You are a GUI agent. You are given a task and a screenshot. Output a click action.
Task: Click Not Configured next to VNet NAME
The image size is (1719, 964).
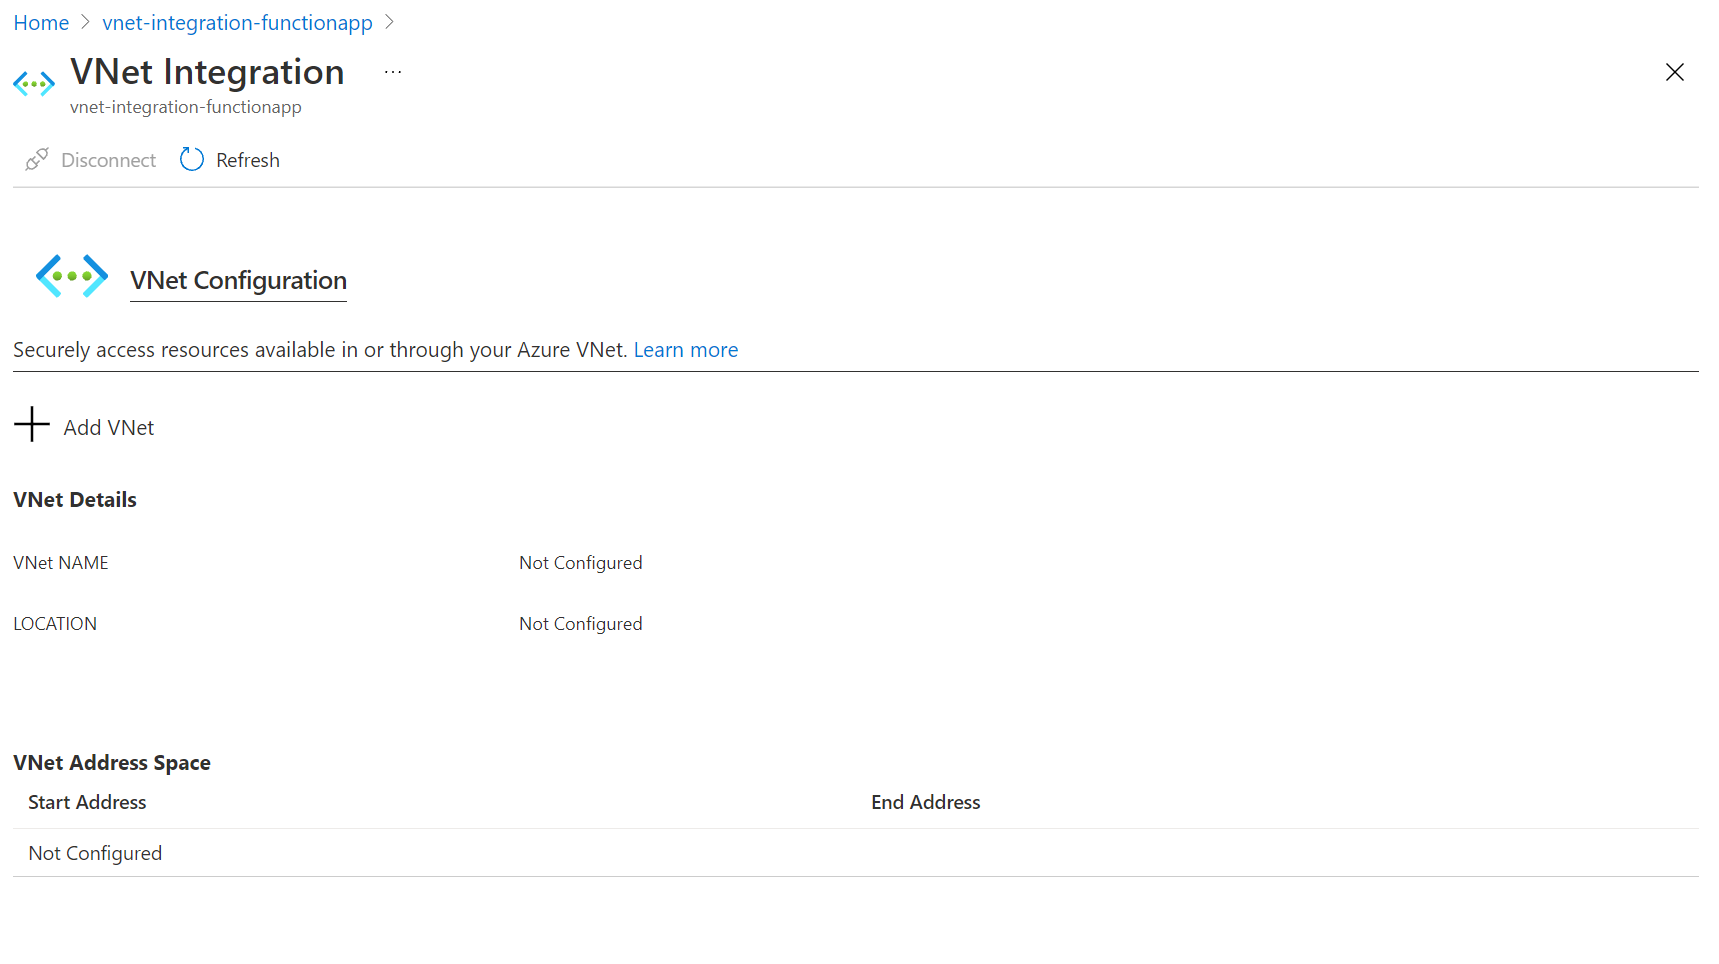click(x=581, y=562)
